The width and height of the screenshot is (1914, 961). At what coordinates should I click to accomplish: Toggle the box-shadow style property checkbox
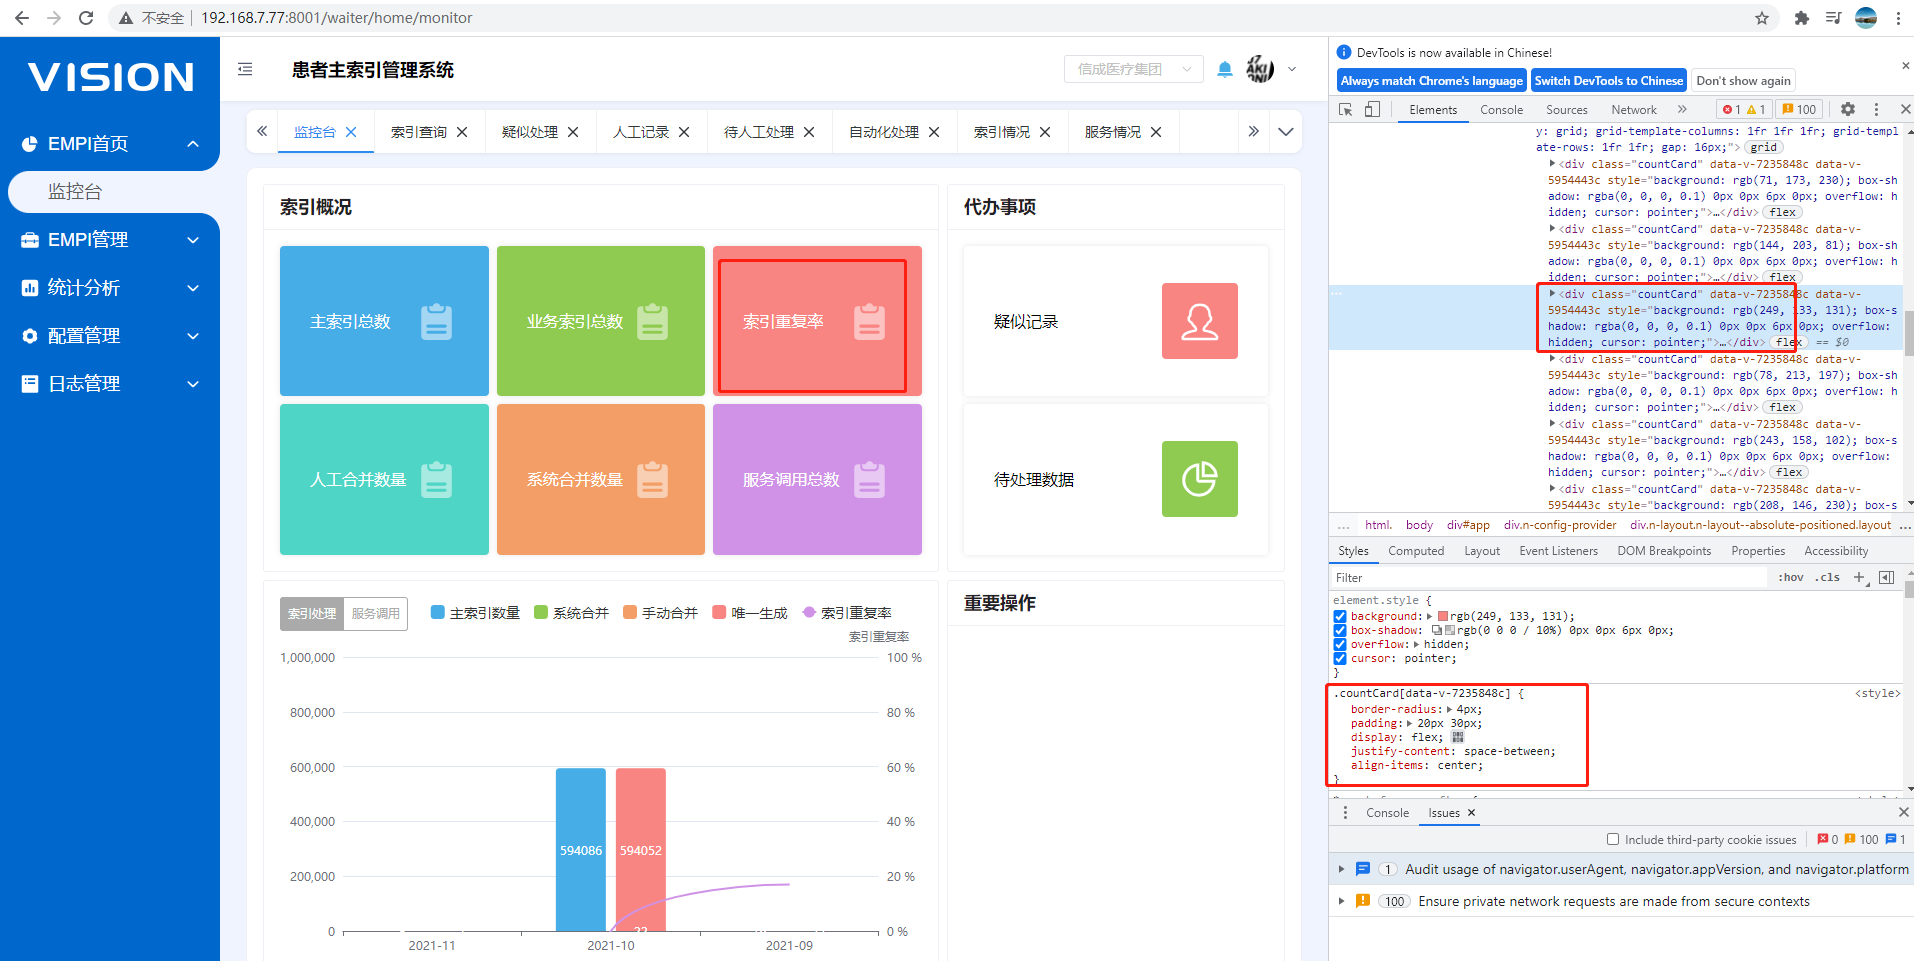[x=1340, y=630]
